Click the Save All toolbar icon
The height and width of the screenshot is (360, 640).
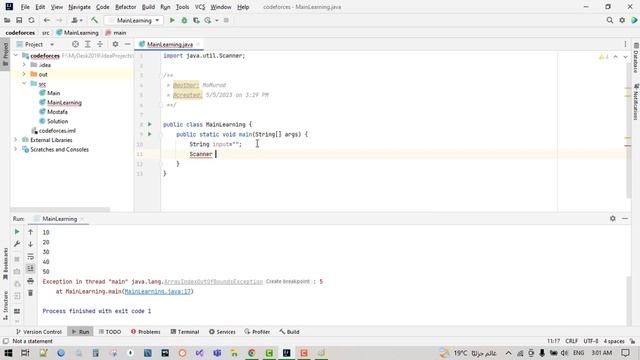pyautogui.click(x=19, y=20)
